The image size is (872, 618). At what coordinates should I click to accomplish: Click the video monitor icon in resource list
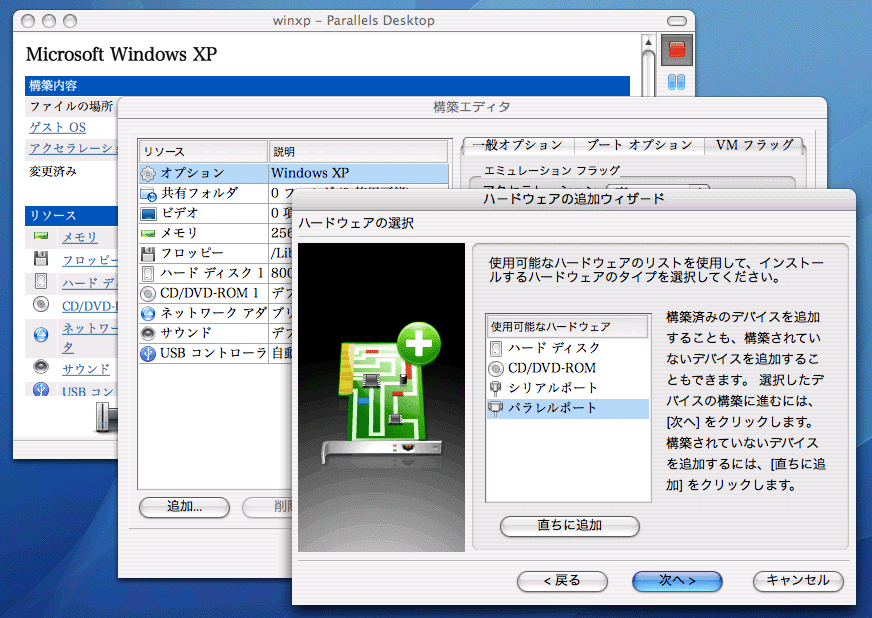[x=148, y=214]
